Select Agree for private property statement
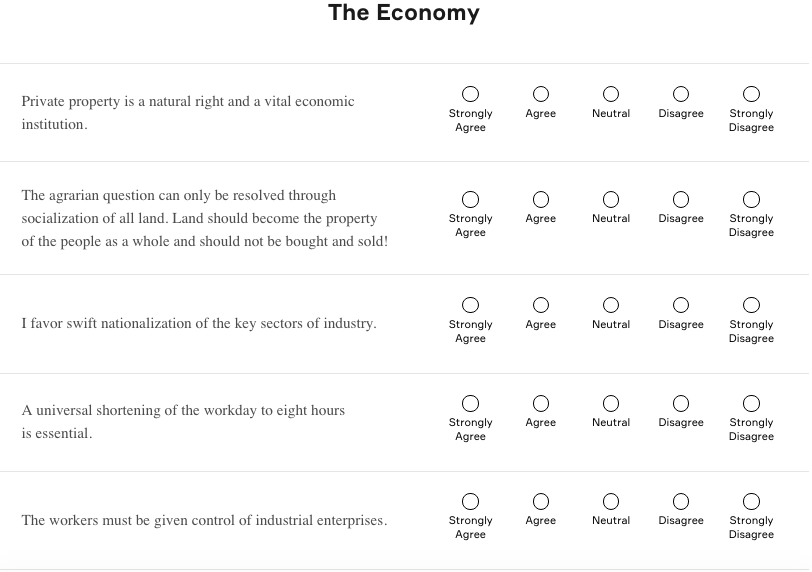 click(x=541, y=94)
